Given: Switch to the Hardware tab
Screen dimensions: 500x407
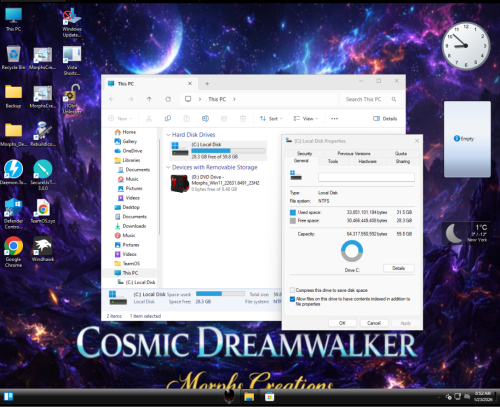Looking at the screenshot, I should (367, 161).
